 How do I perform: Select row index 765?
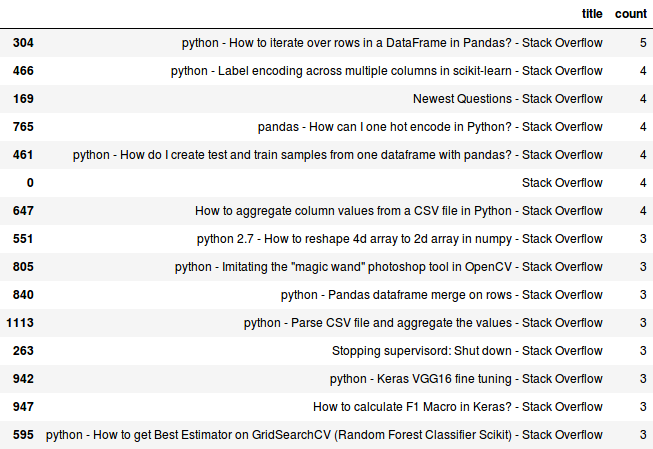tap(23, 127)
